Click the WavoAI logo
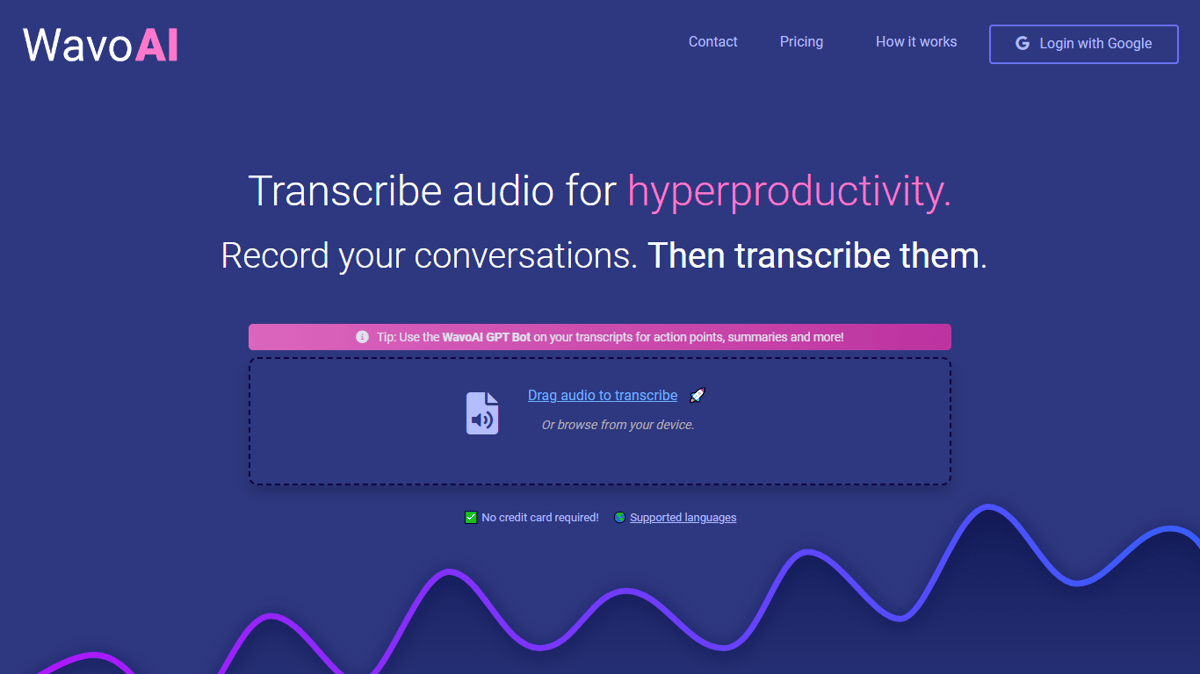Image resolution: width=1200 pixels, height=674 pixels. [101, 44]
